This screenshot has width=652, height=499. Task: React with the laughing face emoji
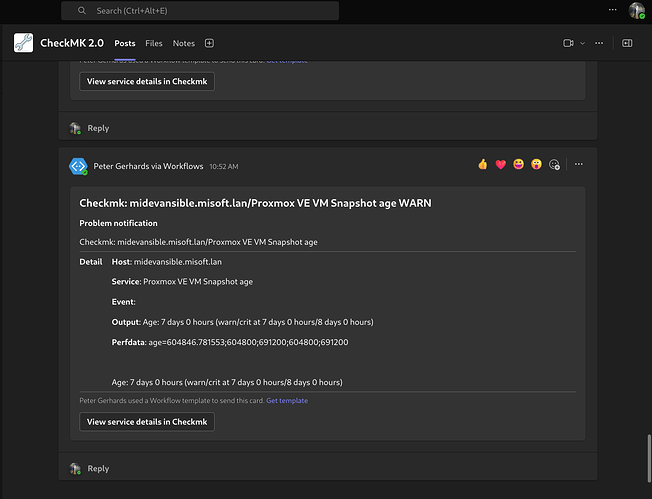pyautogui.click(x=519, y=165)
